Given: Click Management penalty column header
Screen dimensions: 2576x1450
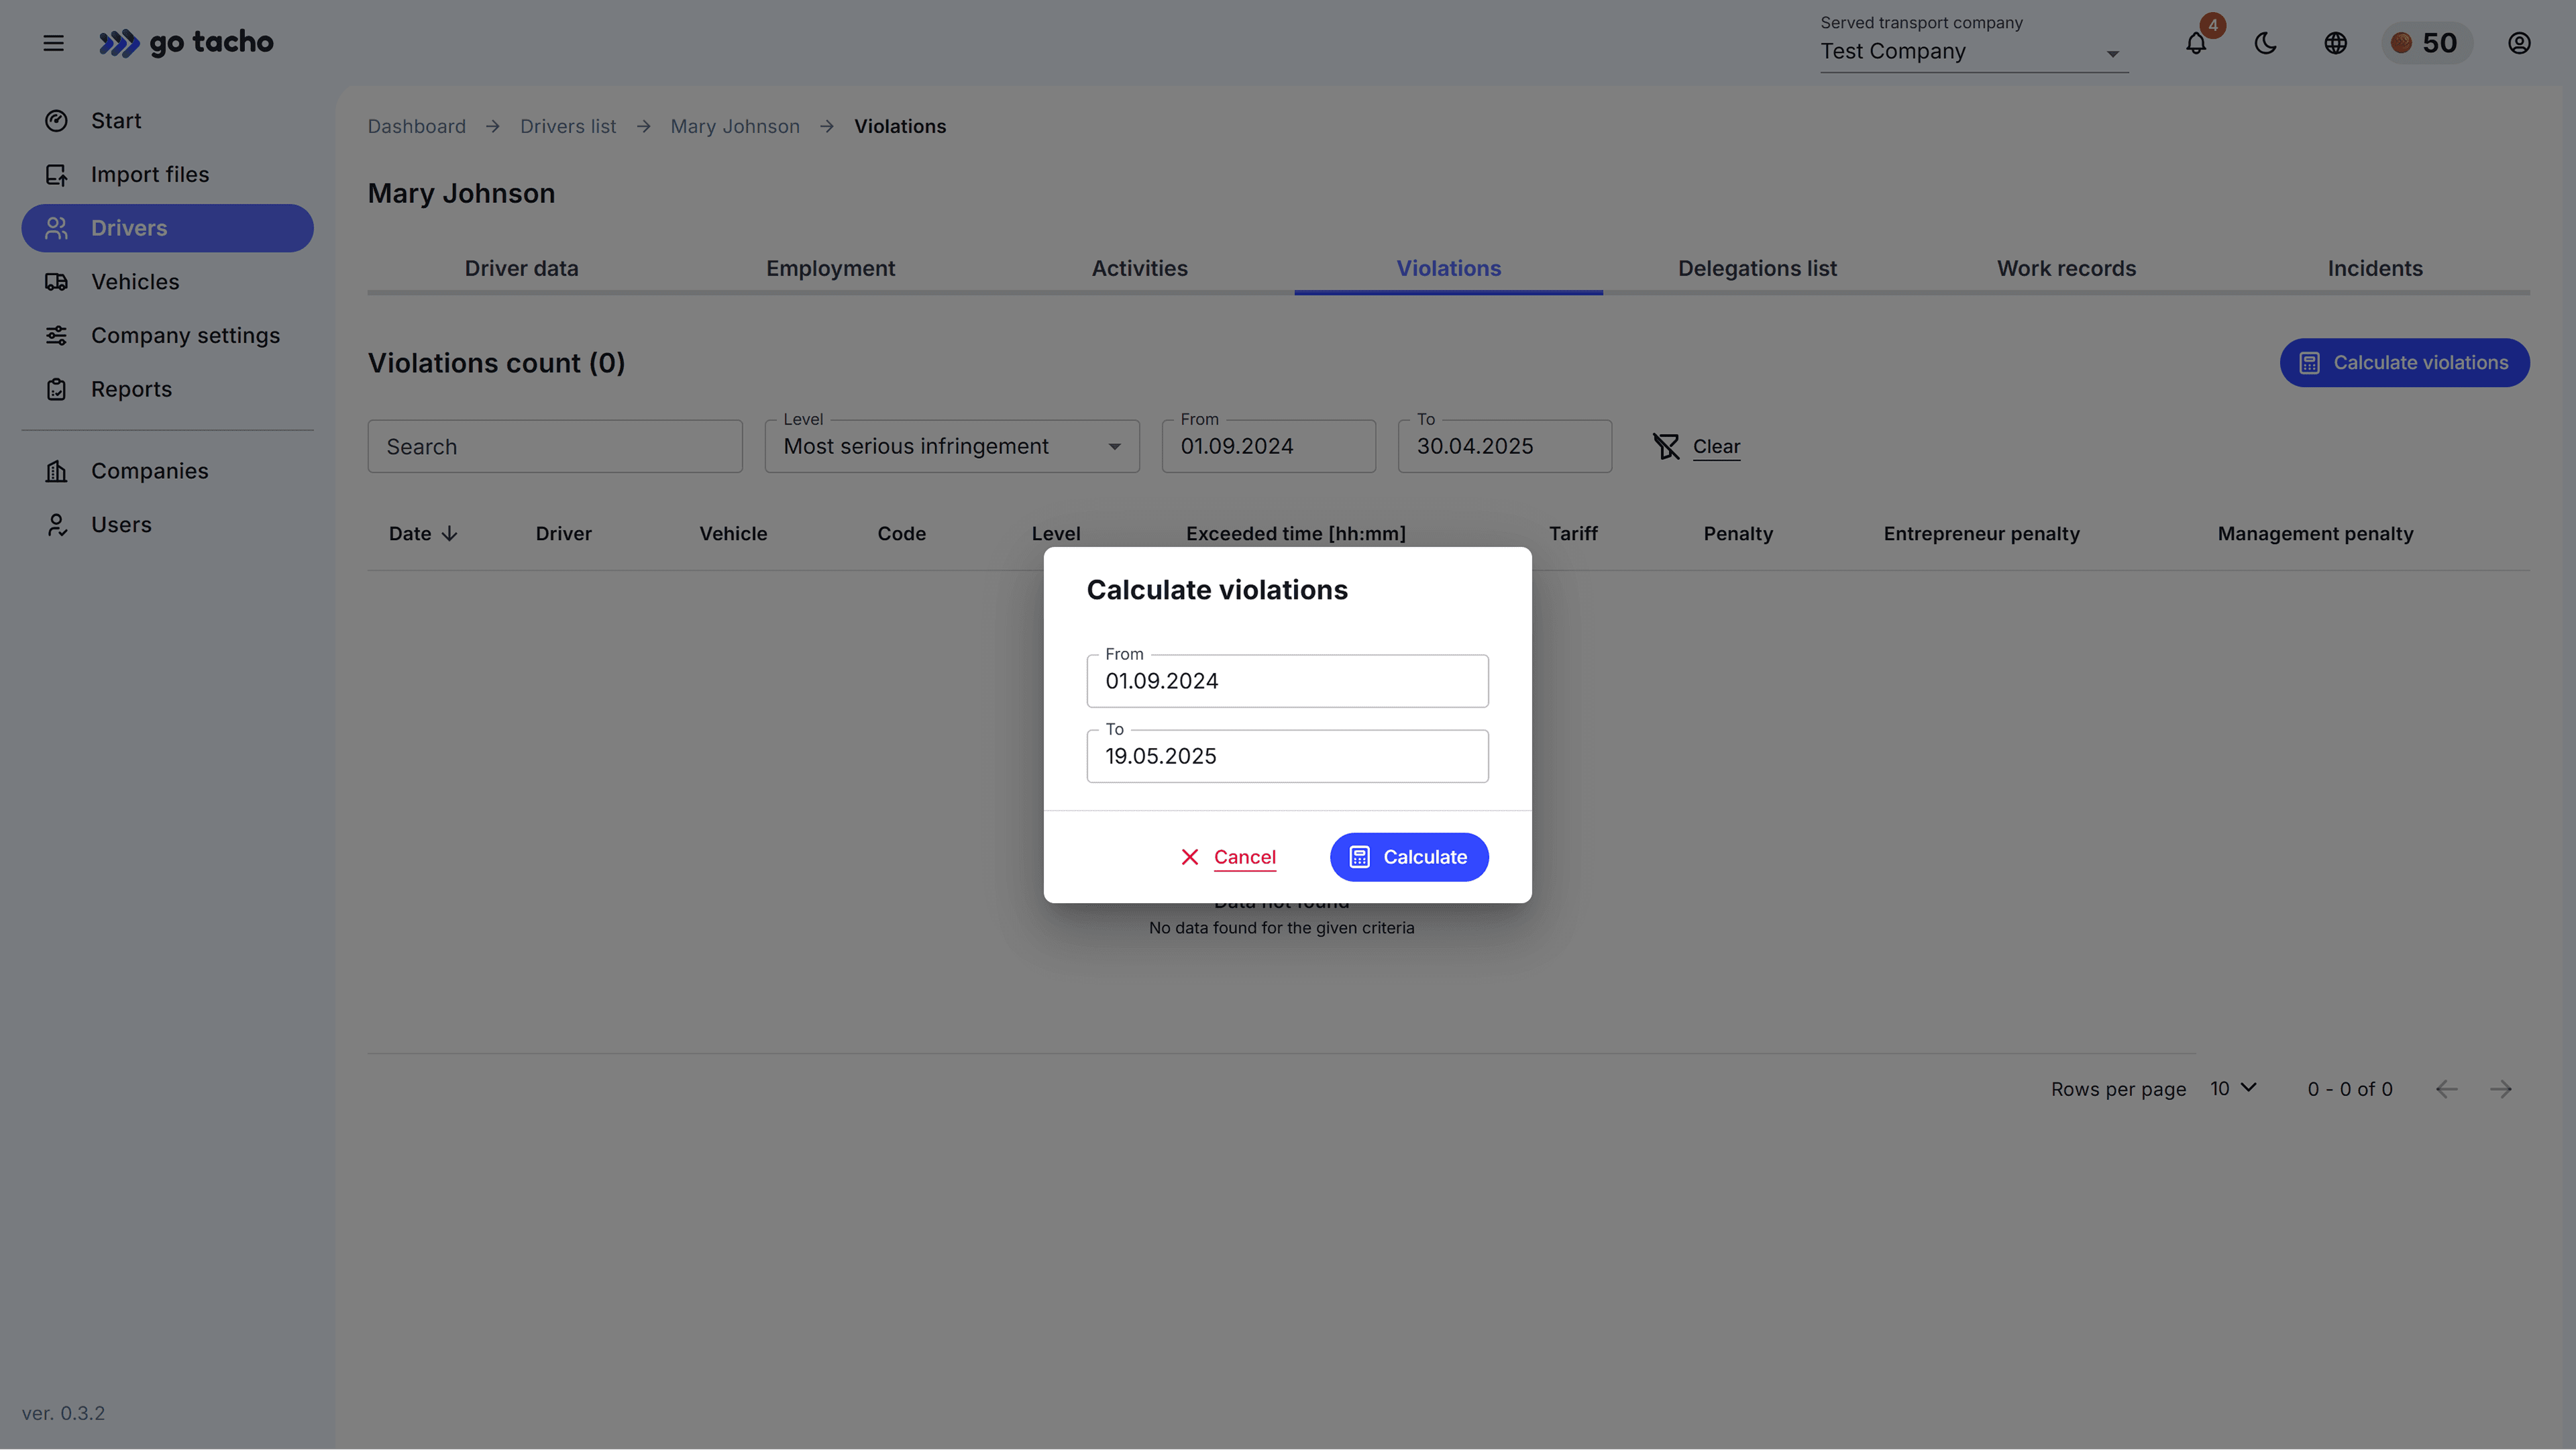Looking at the screenshot, I should pos(2315,534).
